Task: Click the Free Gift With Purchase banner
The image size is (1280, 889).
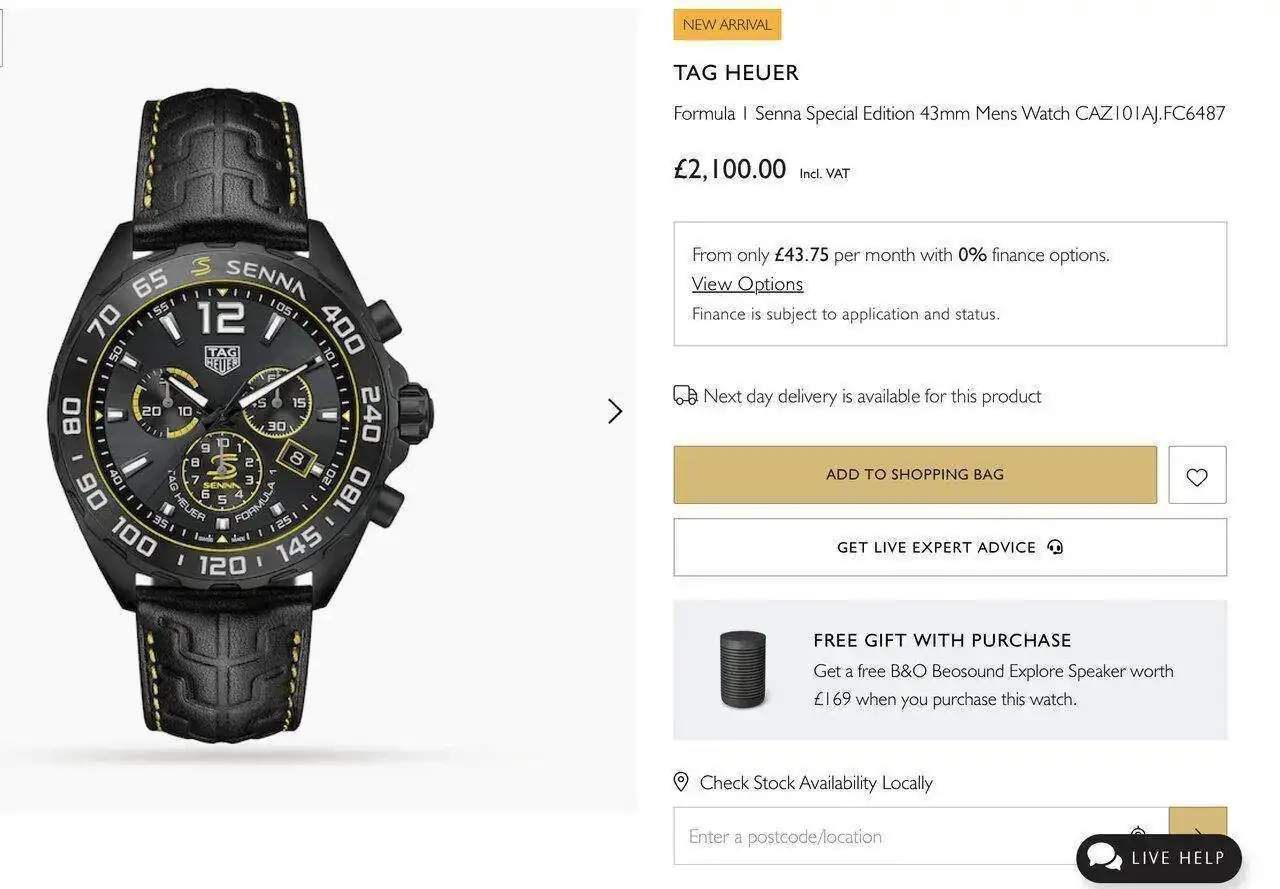Action: [x=950, y=670]
